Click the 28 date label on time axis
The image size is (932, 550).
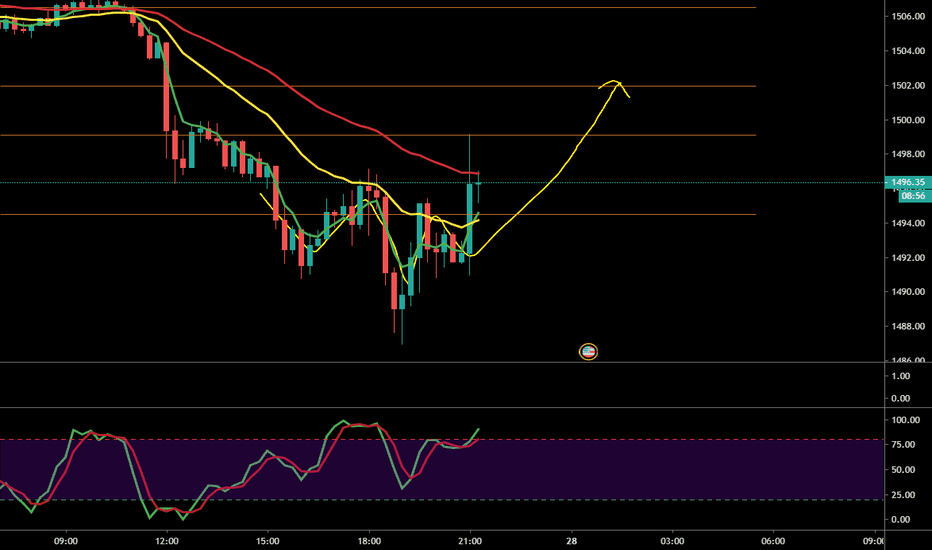coord(571,541)
